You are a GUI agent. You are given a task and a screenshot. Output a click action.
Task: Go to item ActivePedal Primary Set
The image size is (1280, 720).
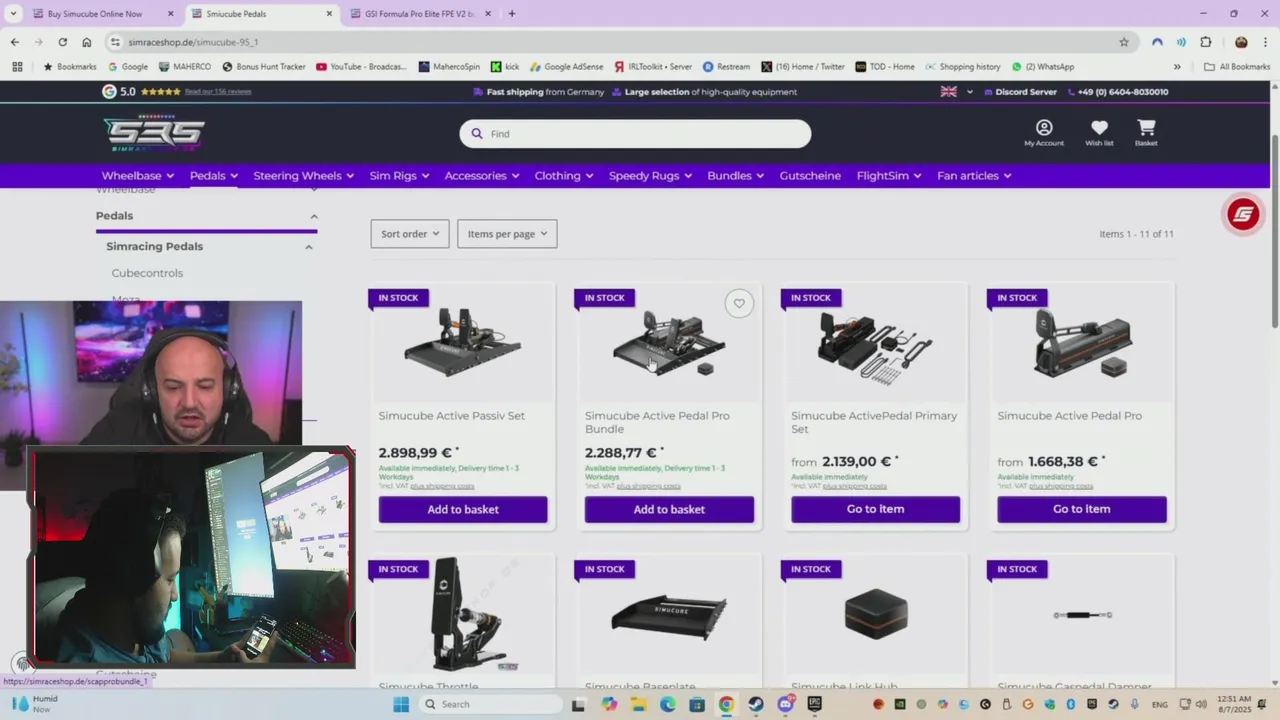pyautogui.click(x=875, y=509)
